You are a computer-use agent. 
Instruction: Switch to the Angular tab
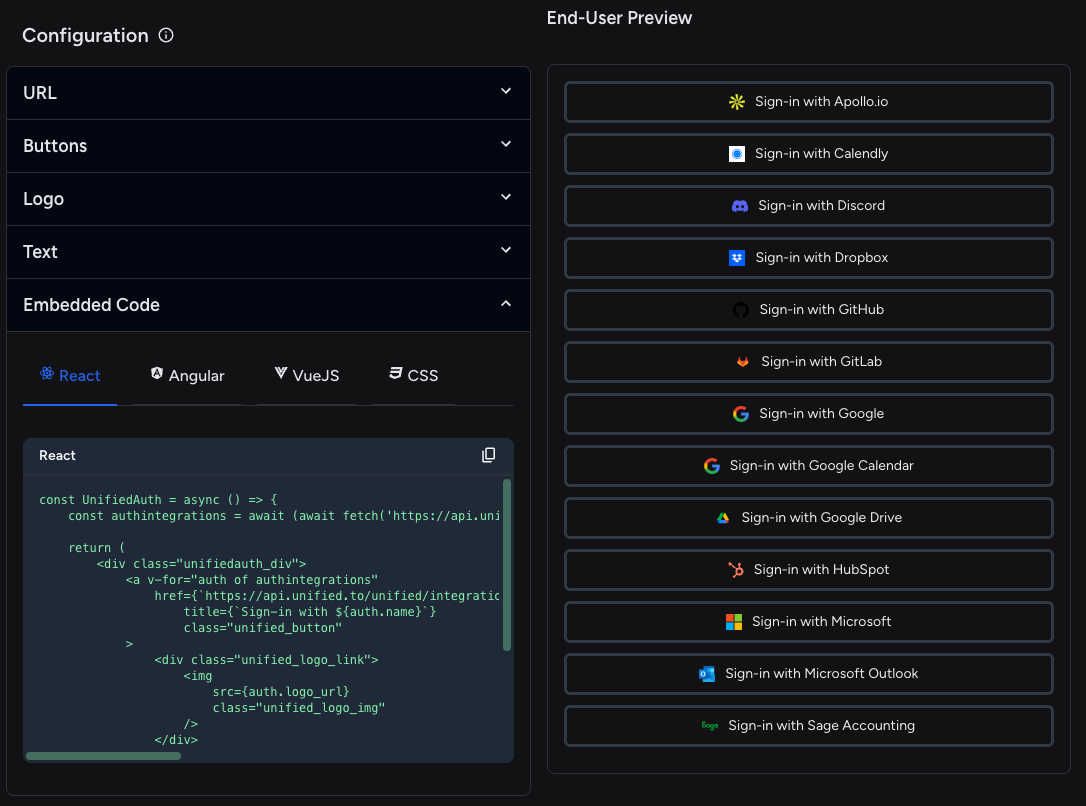(x=187, y=376)
